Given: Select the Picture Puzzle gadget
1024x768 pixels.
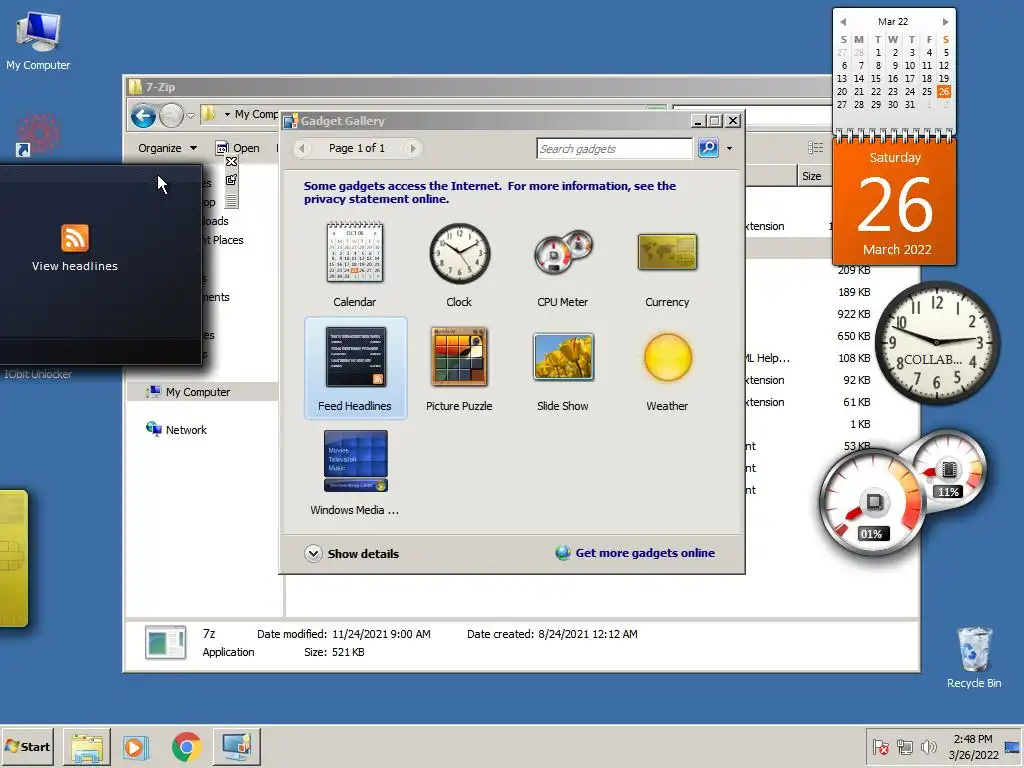Looking at the screenshot, I should coord(459,368).
